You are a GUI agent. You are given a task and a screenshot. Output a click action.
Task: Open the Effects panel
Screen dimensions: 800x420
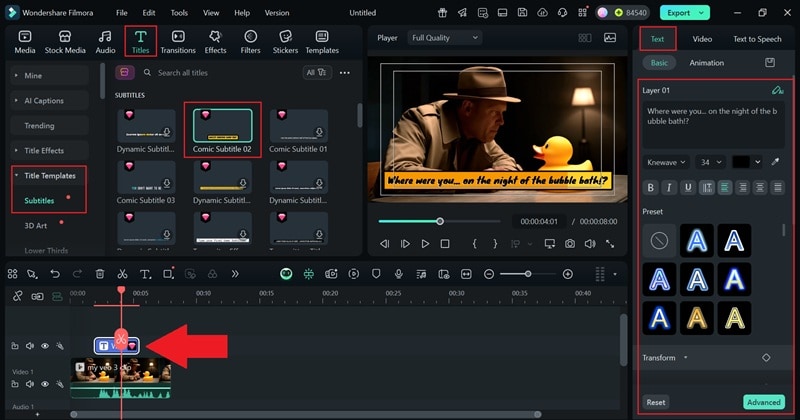click(215, 42)
